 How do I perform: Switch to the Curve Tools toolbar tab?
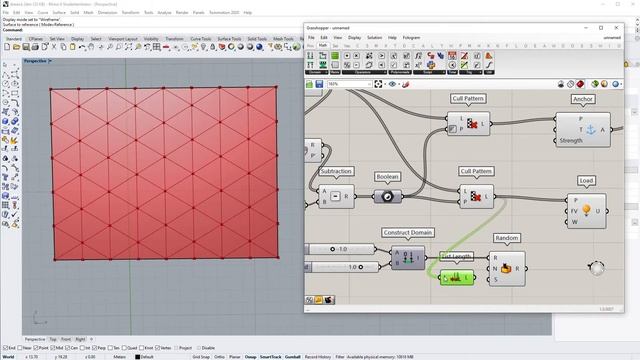(x=200, y=39)
